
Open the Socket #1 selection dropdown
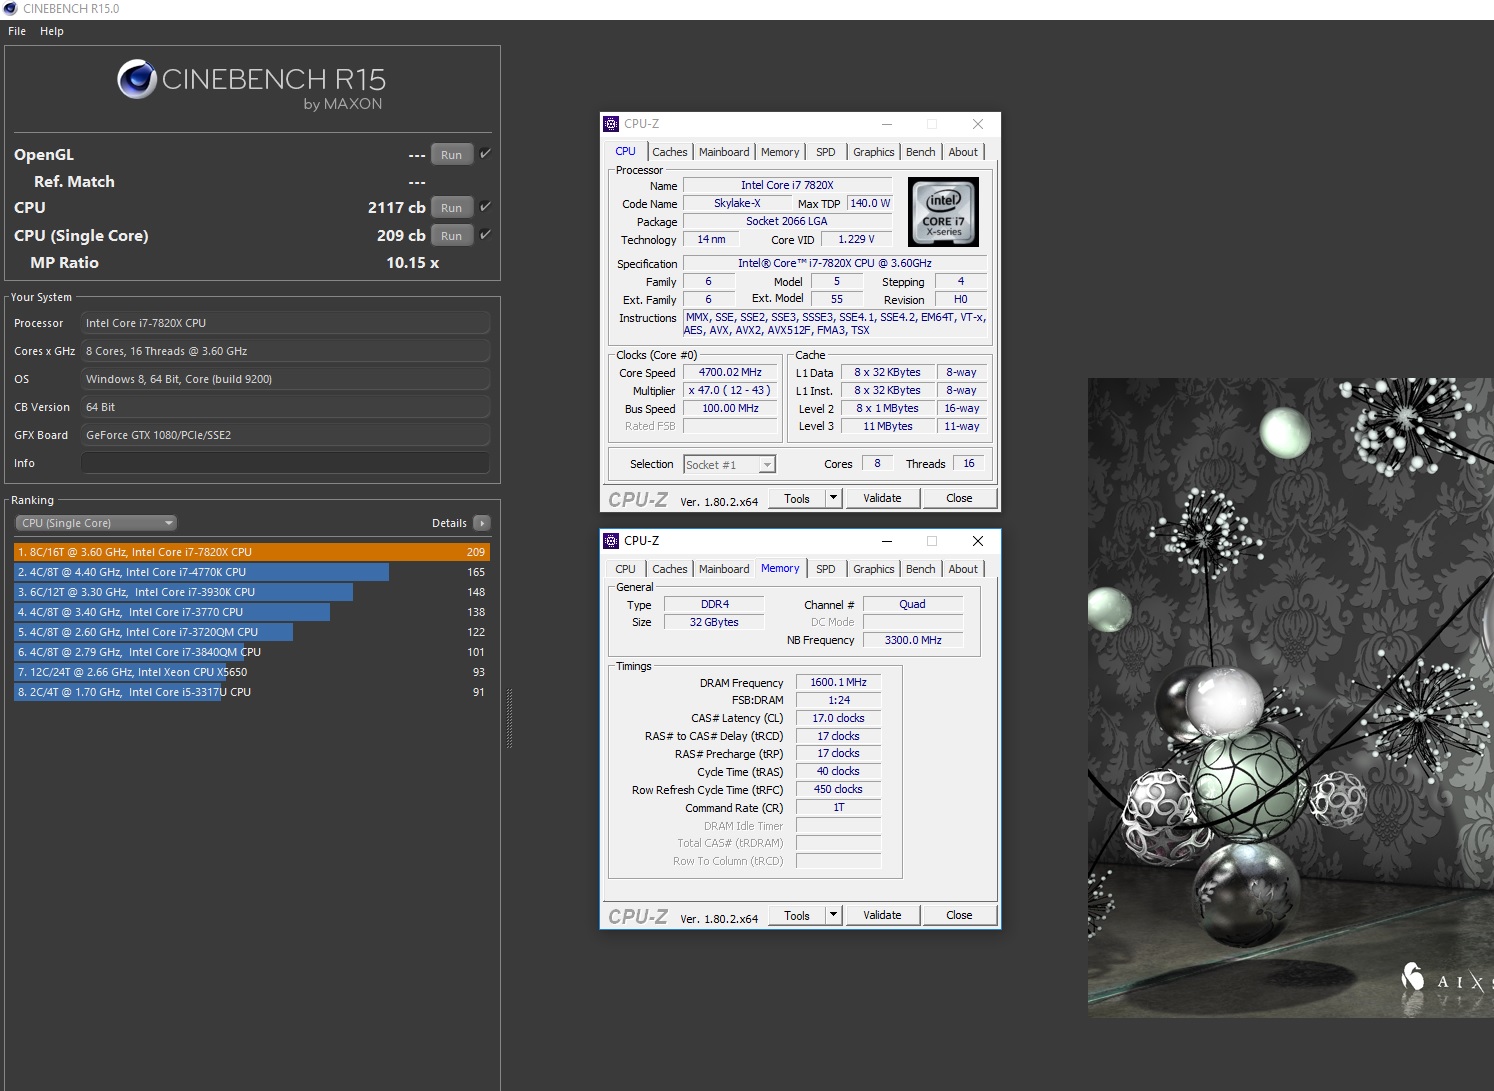[729, 464]
